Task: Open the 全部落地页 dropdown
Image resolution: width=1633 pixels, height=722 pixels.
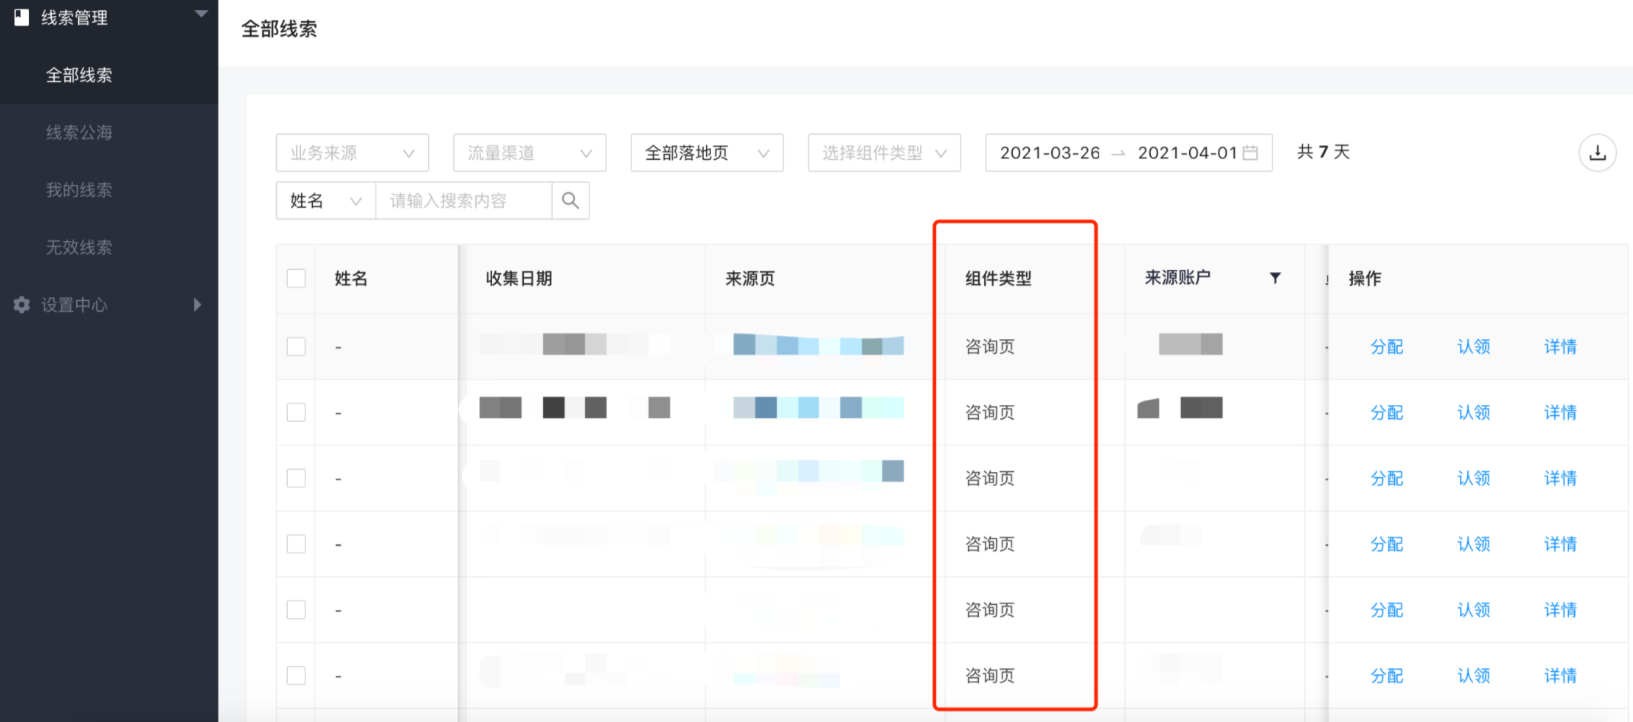Action: click(x=707, y=153)
